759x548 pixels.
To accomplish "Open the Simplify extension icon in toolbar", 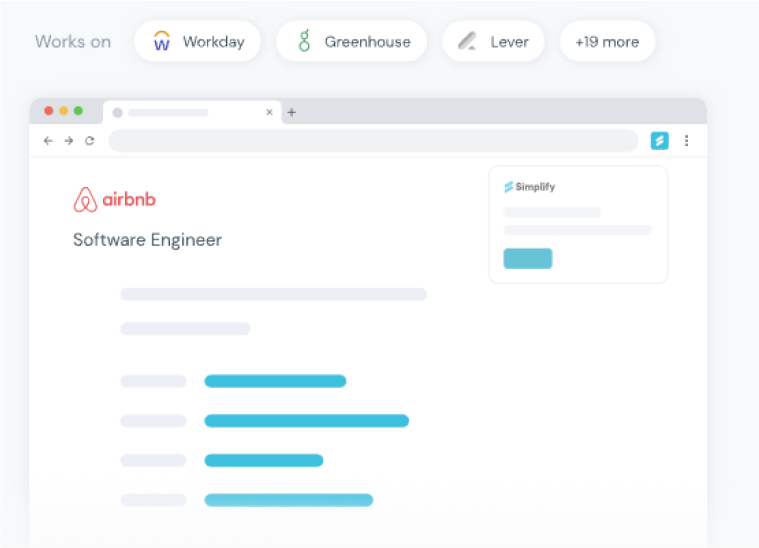I will pyautogui.click(x=659, y=141).
